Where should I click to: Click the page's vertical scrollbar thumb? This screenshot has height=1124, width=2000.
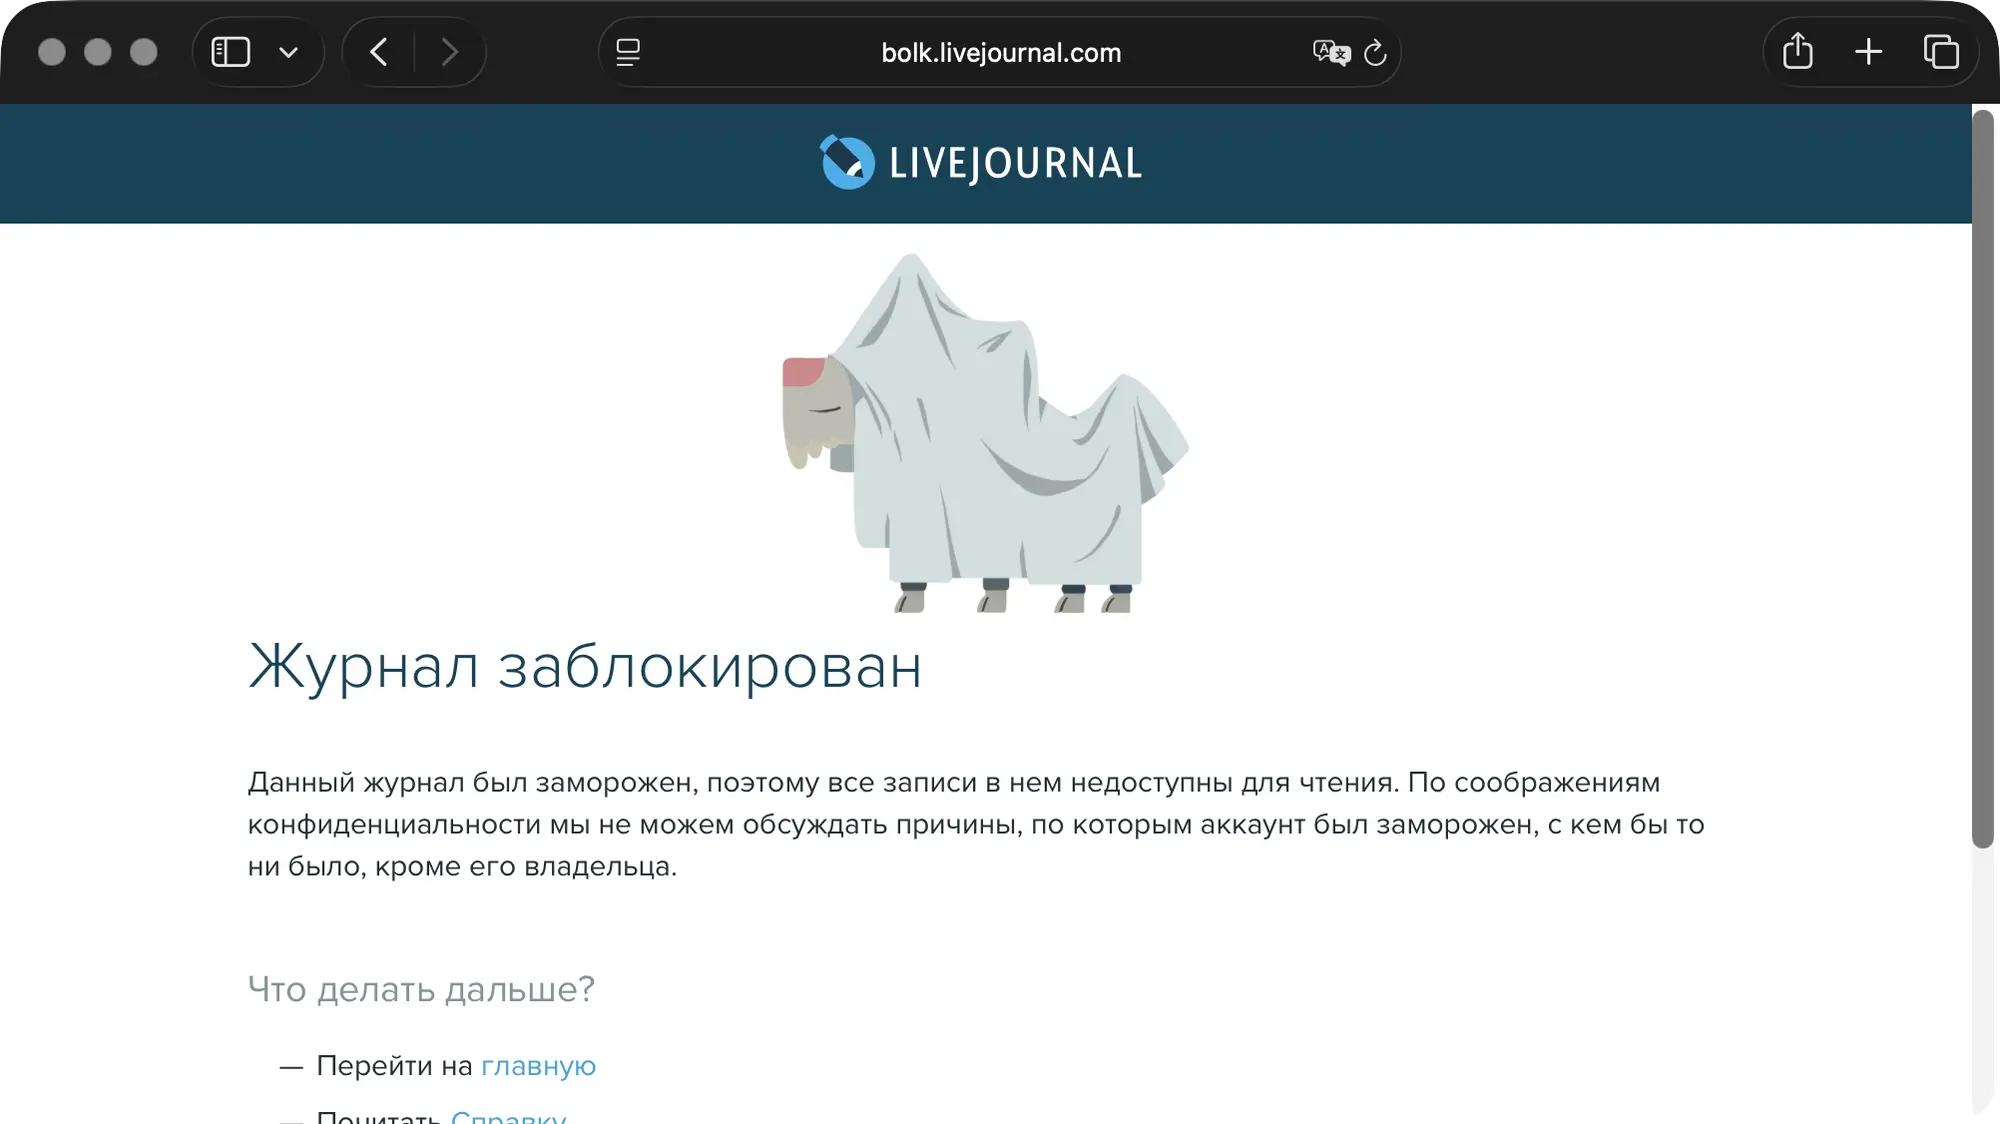[x=1982, y=479]
